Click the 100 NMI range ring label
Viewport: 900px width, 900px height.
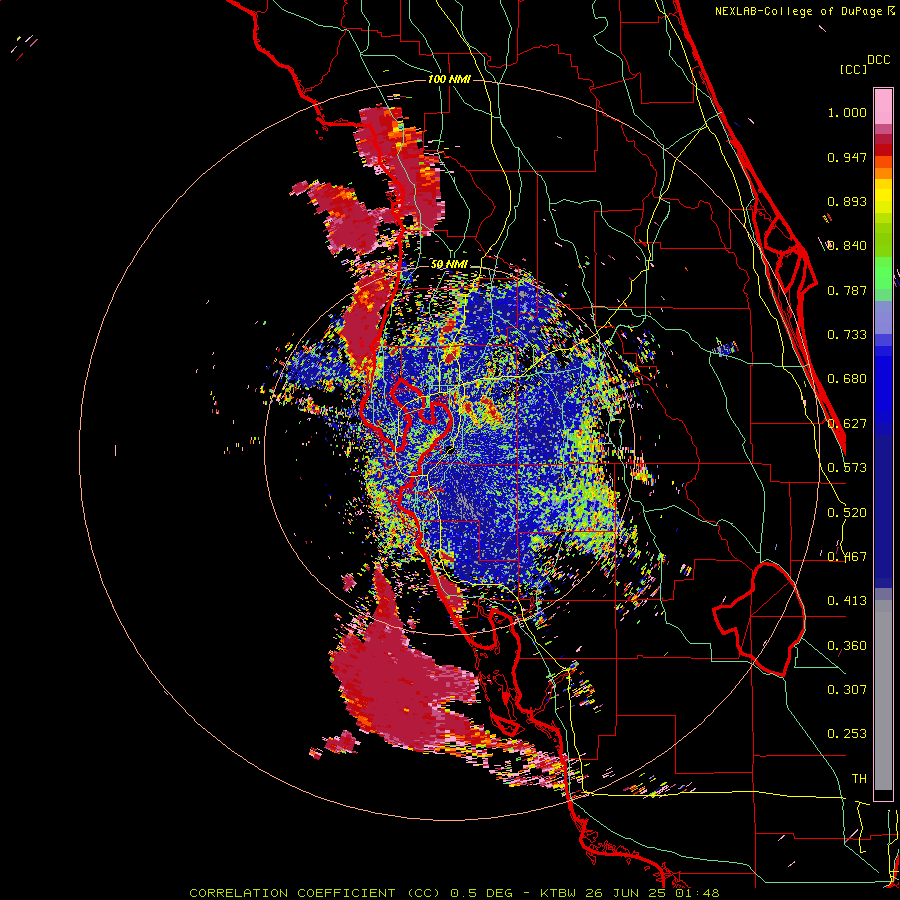point(449,79)
